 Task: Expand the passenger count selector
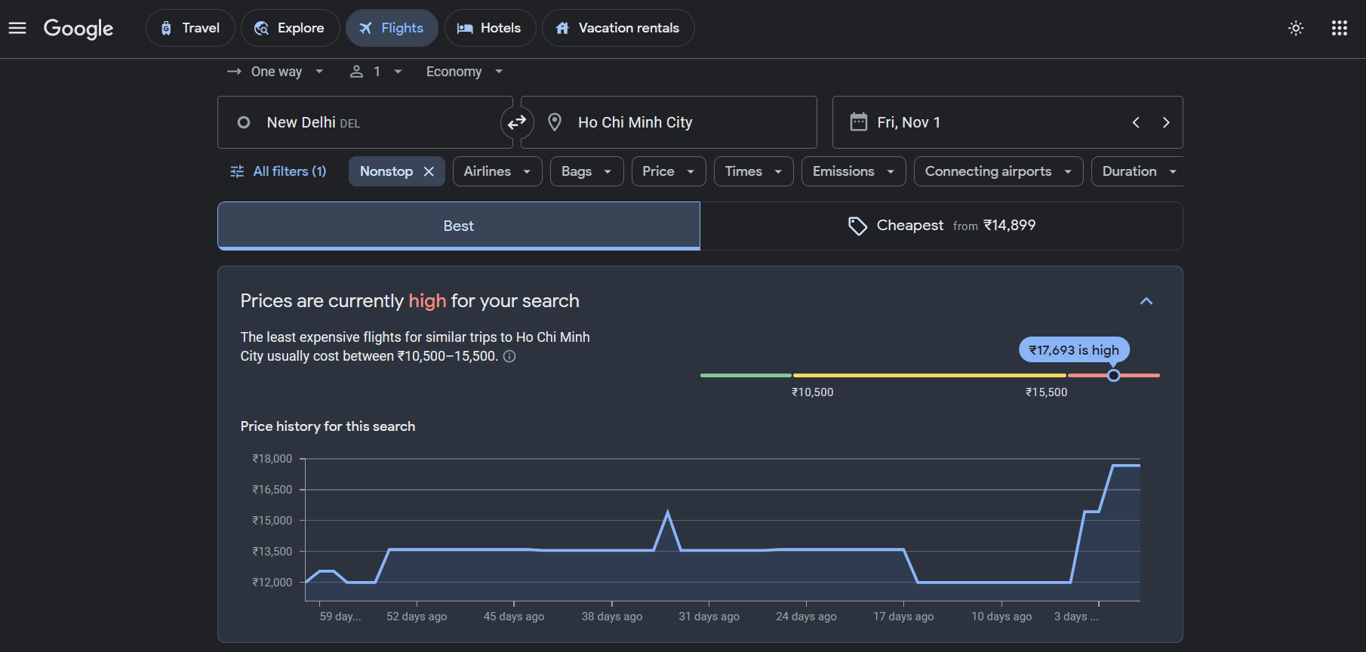376,72
